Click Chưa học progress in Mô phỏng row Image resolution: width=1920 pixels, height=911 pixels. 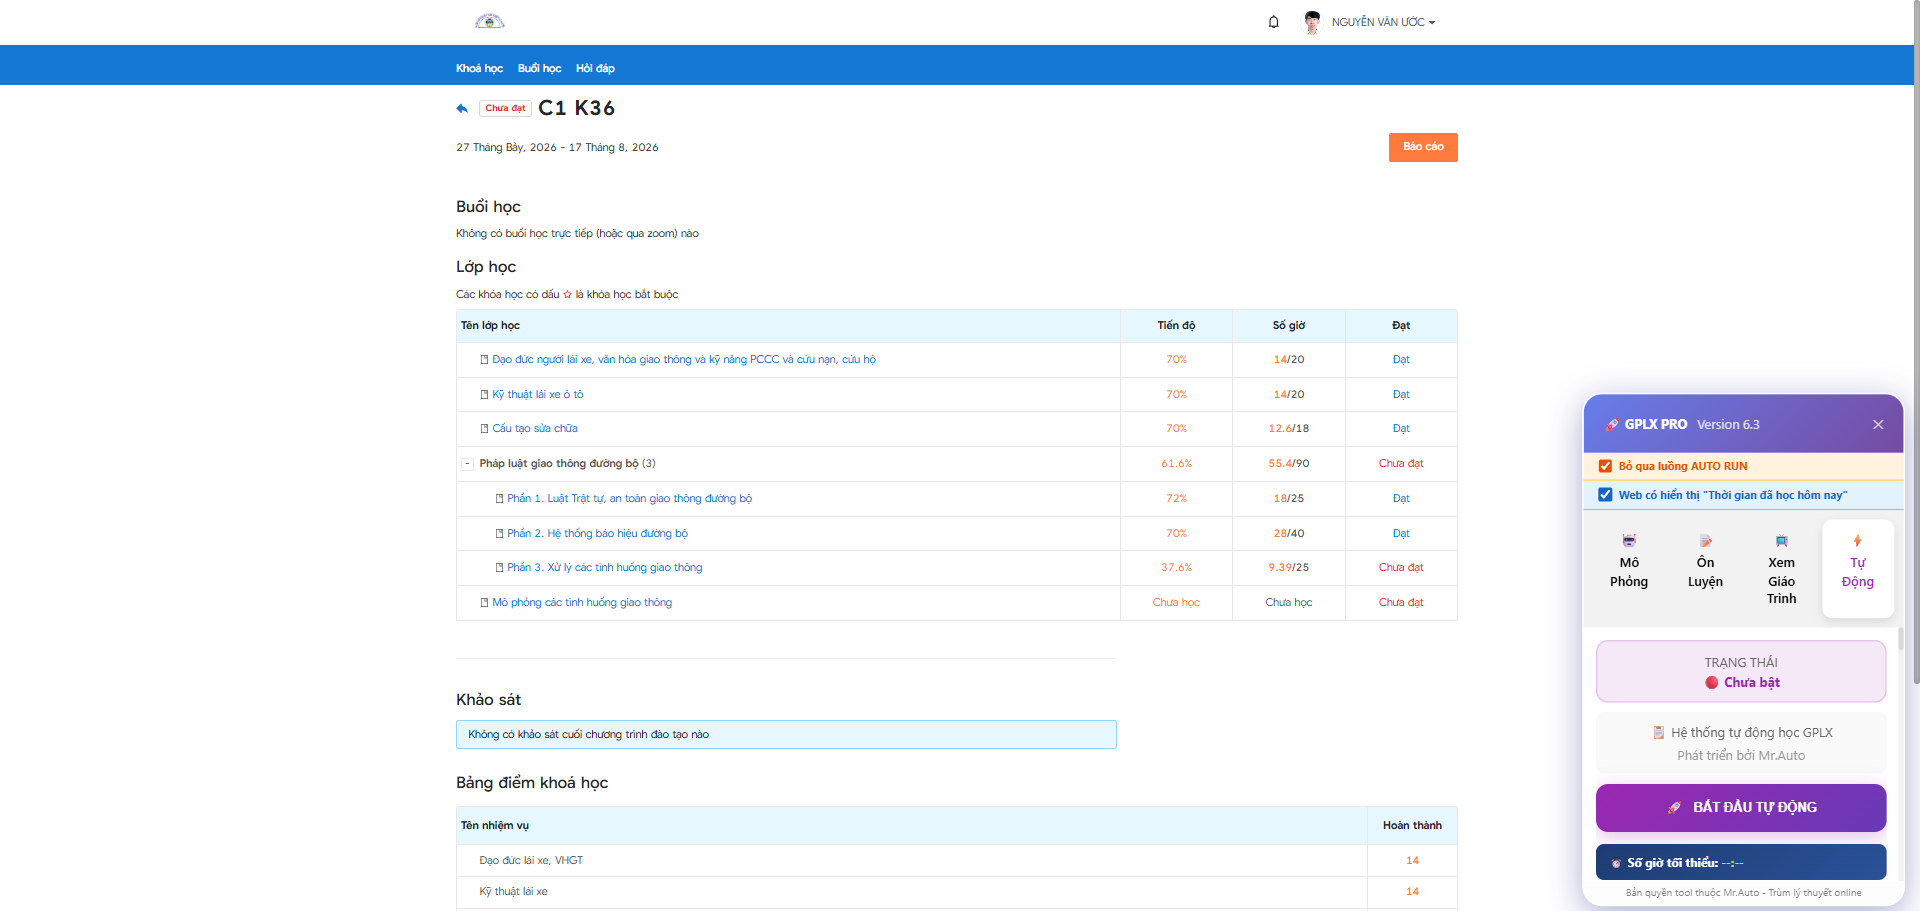pyautogui.click(x=1176, y=603)
